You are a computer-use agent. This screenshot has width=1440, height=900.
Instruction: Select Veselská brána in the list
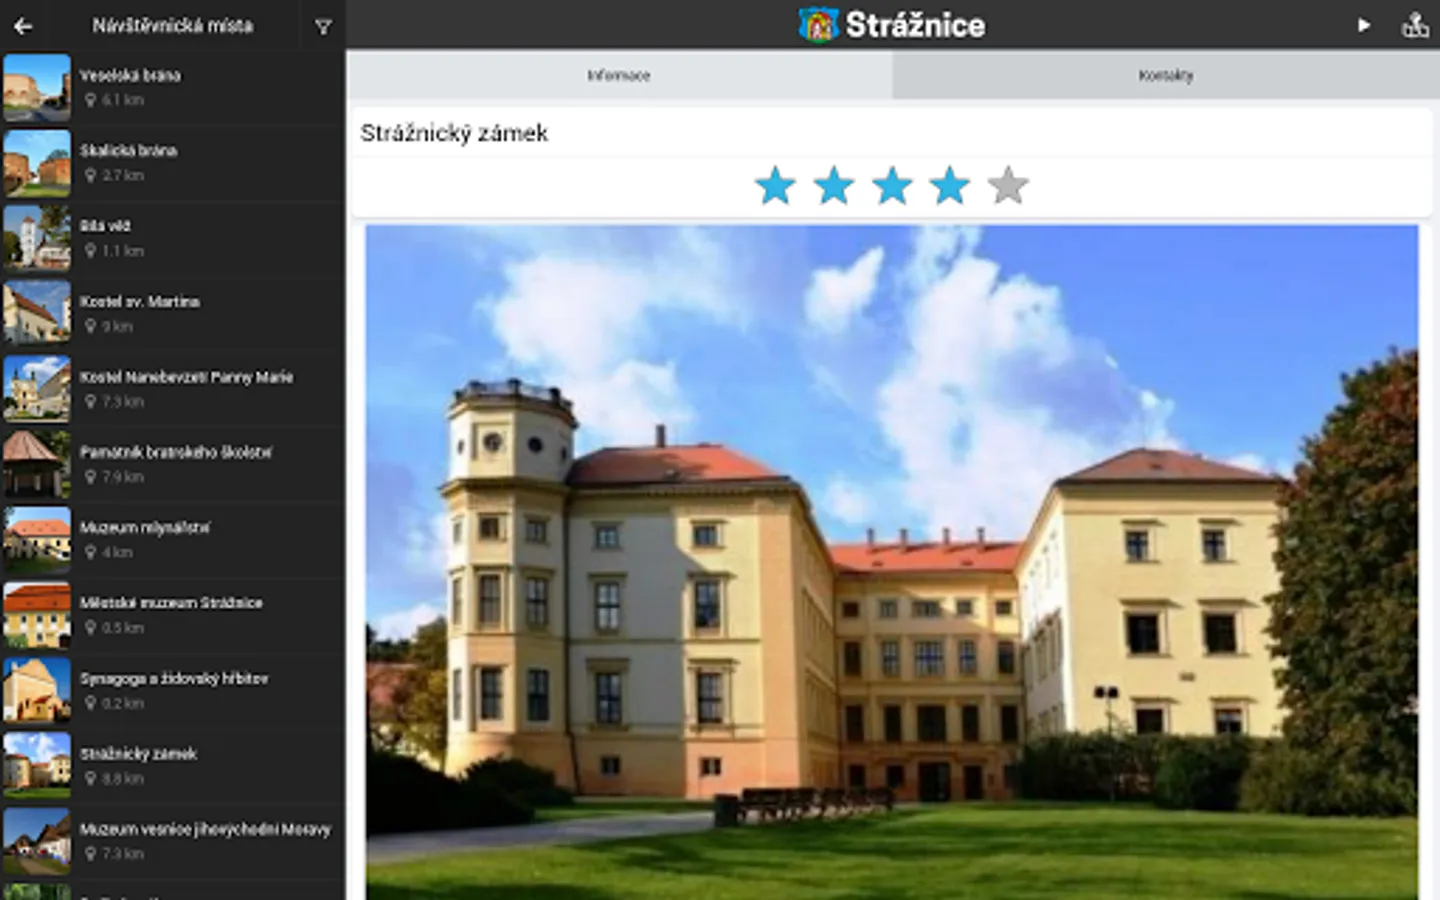[x=172, y=88]
